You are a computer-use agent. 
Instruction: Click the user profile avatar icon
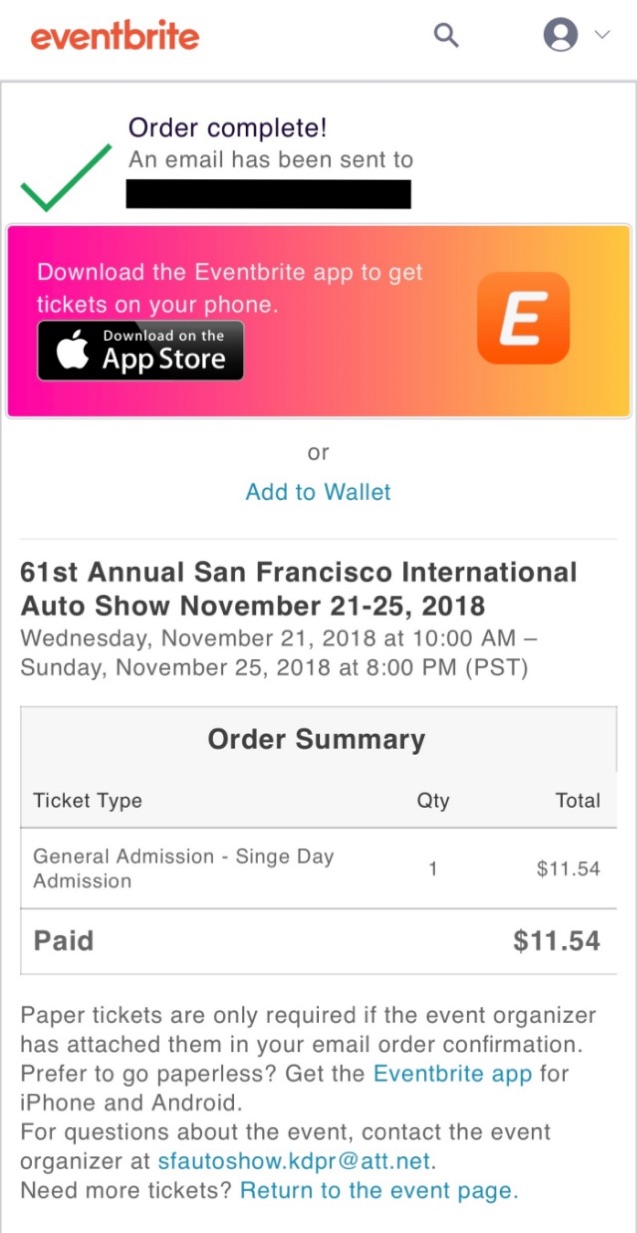[x=561, y=36]
